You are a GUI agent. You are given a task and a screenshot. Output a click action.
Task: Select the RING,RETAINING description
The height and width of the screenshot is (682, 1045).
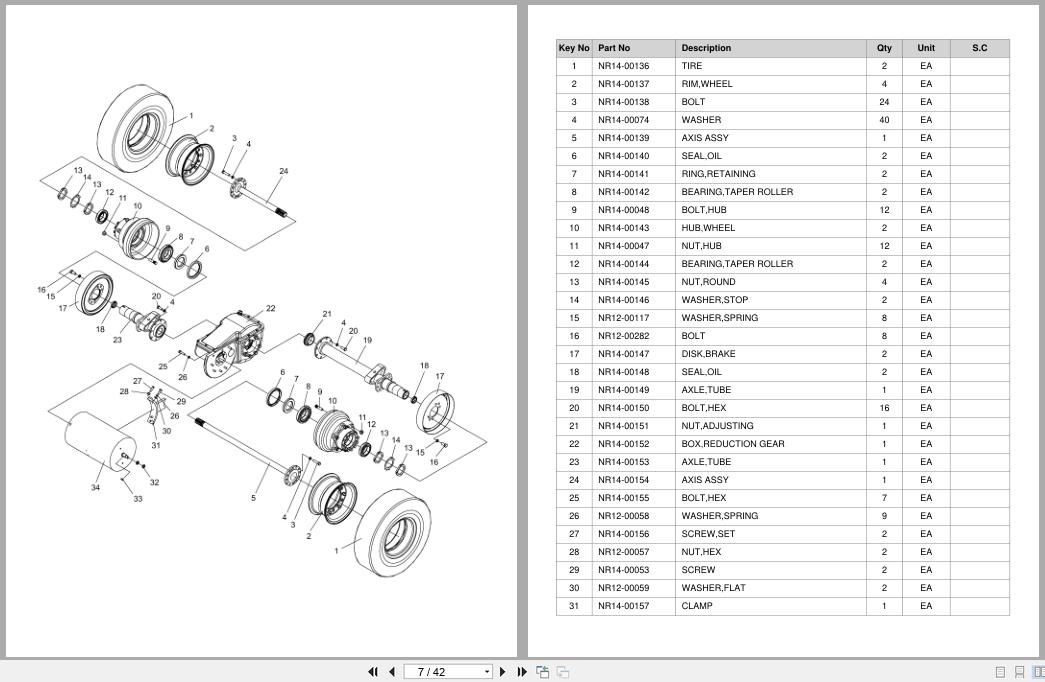718,174
